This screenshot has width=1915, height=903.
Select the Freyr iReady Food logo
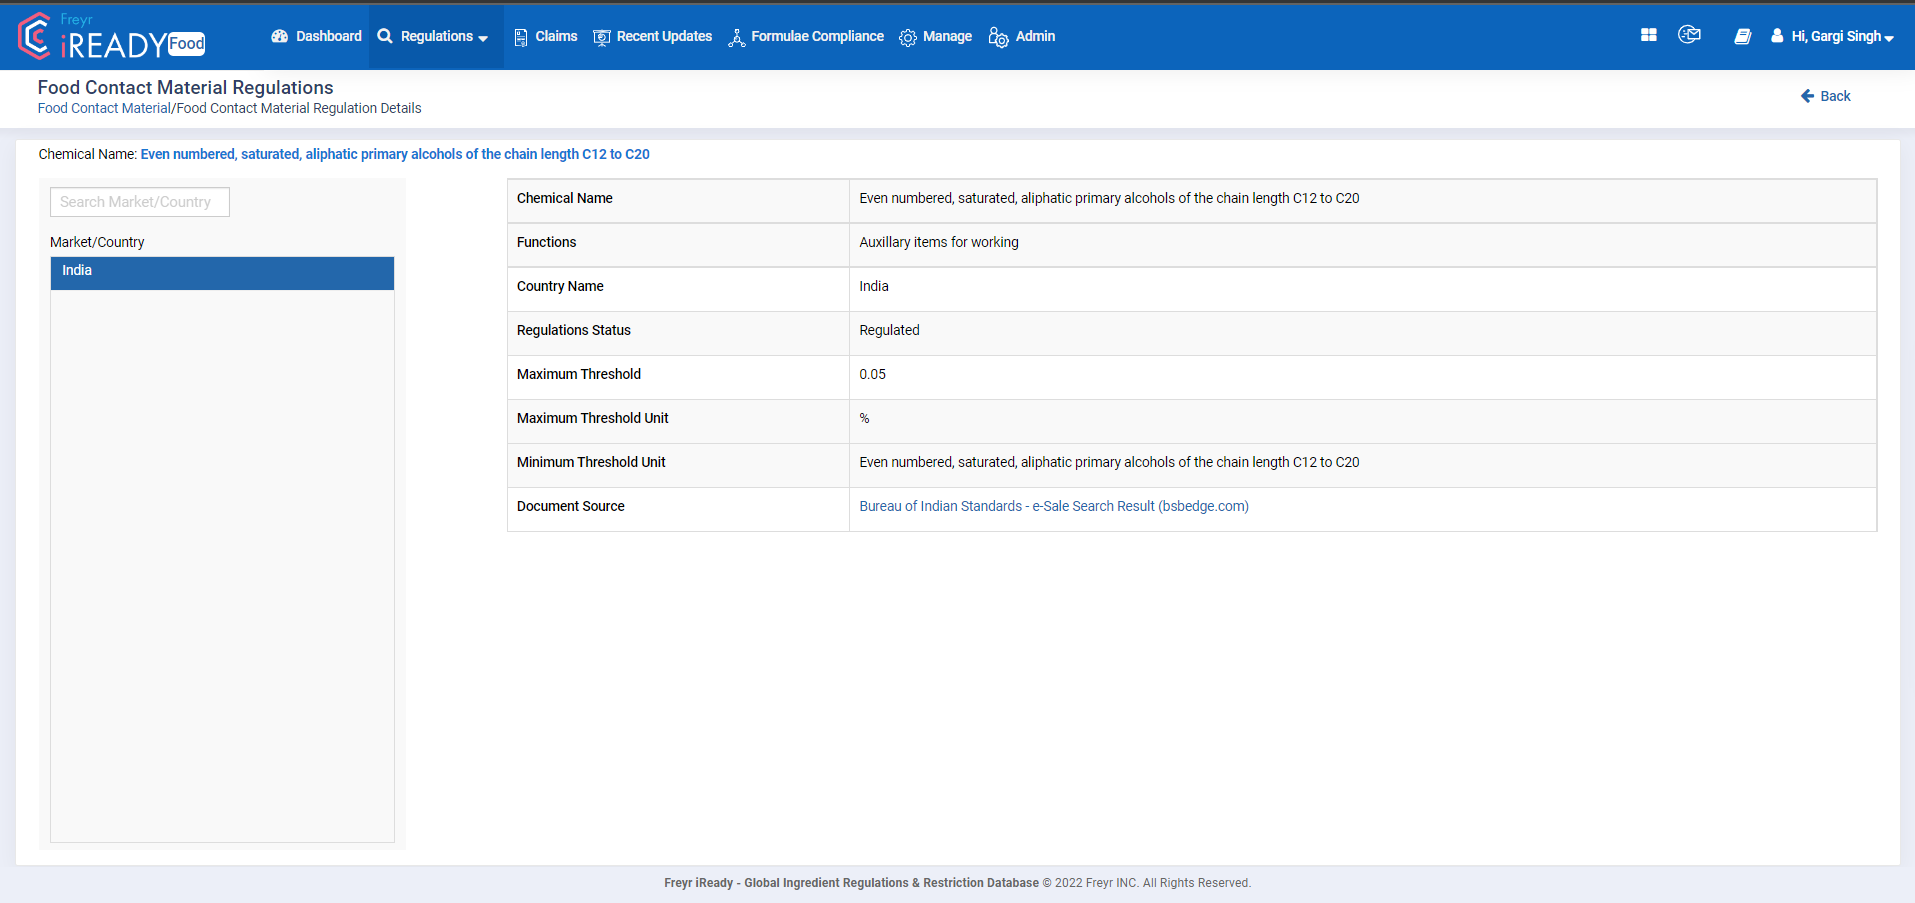click(110, 36)
